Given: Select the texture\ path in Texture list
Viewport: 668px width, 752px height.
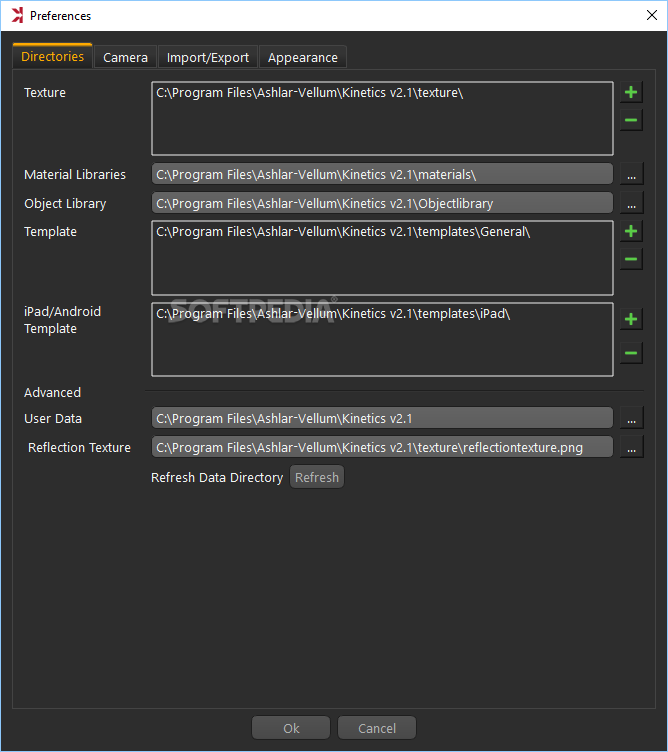Looking at the screenshot, I should (x=310, y=93).
